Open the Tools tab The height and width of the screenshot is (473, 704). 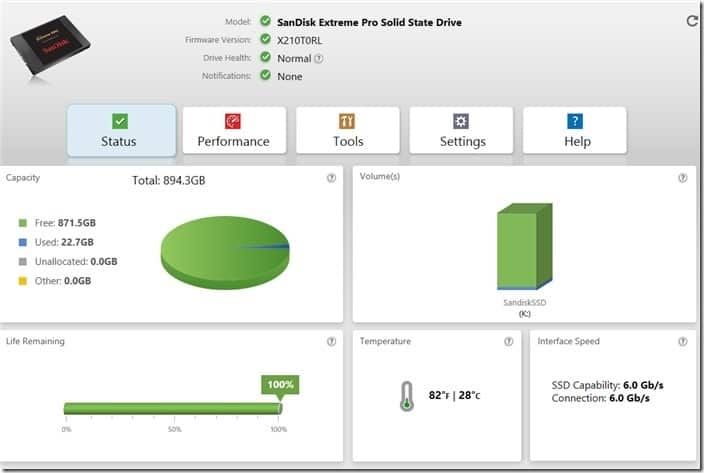[348, 131]
